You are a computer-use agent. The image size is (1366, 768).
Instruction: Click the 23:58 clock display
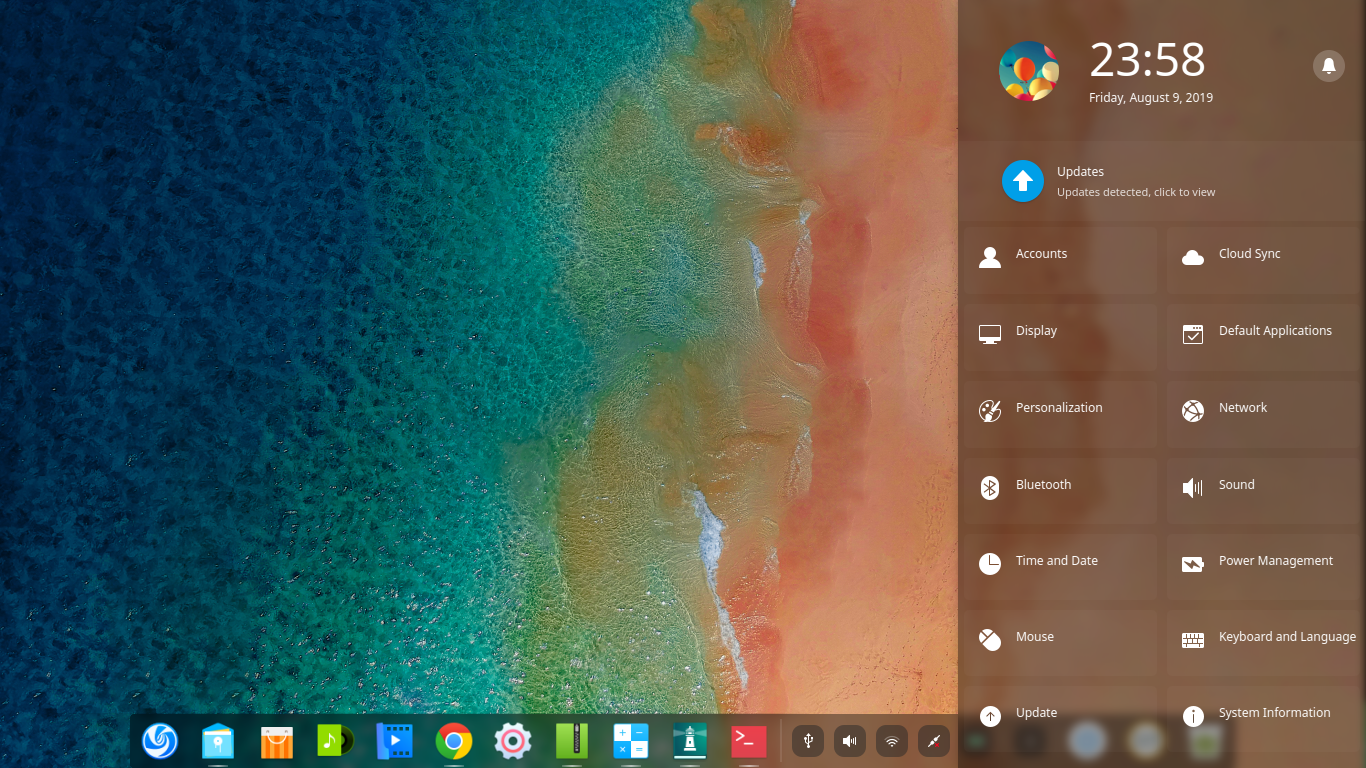[1147, 60]
